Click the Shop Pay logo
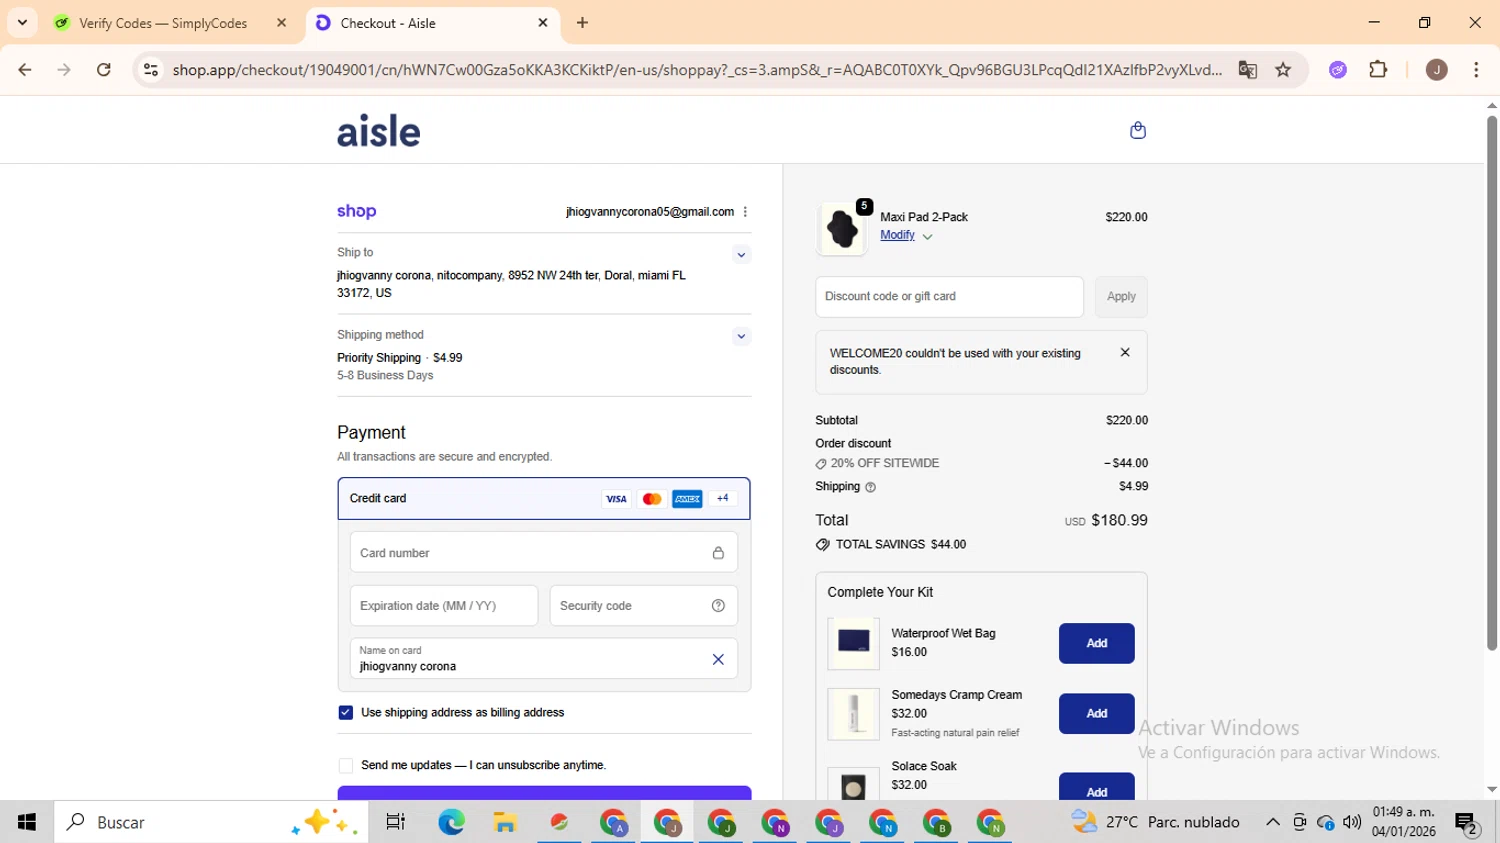 click(357, 211)
